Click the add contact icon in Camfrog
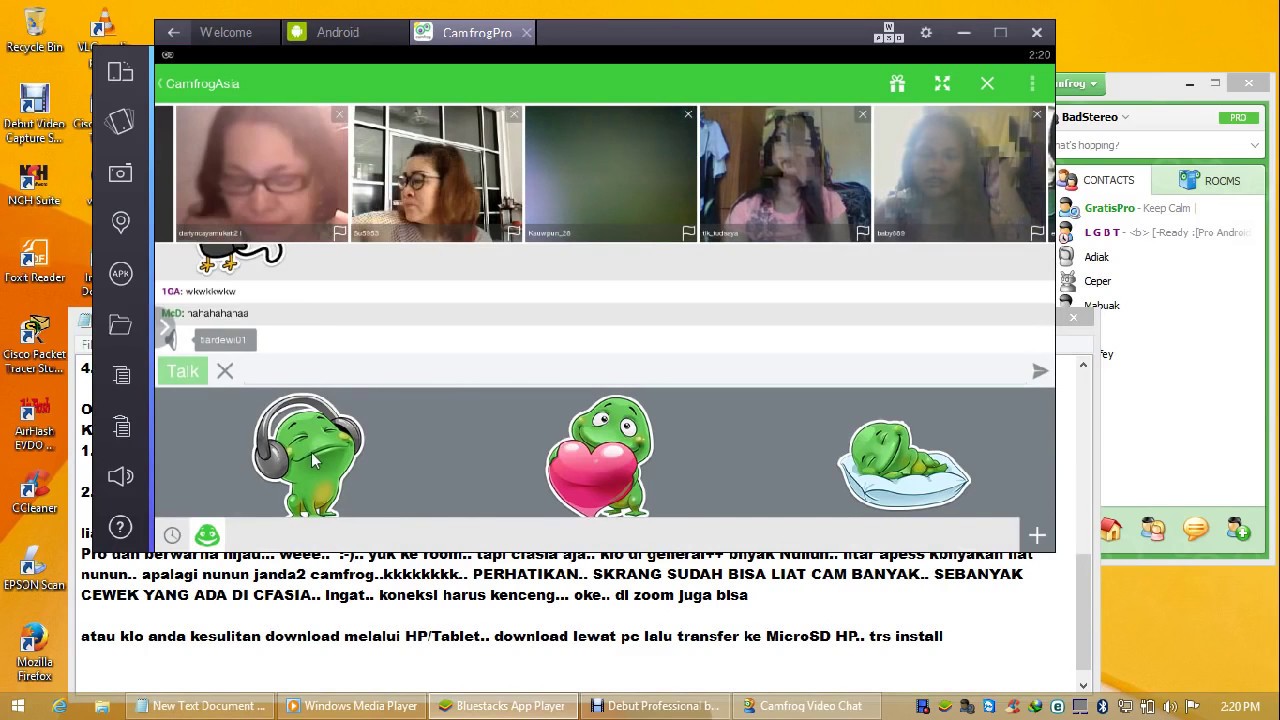The image size is (1280, 720). pyautogui.click(x=1238, y=529)
